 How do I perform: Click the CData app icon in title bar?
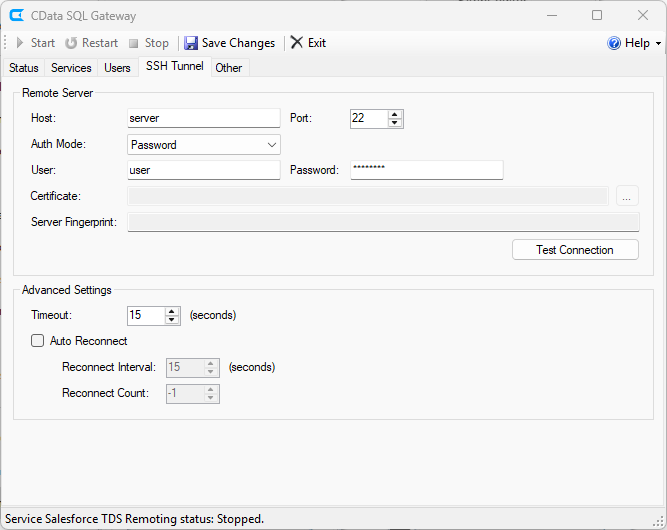17,16
